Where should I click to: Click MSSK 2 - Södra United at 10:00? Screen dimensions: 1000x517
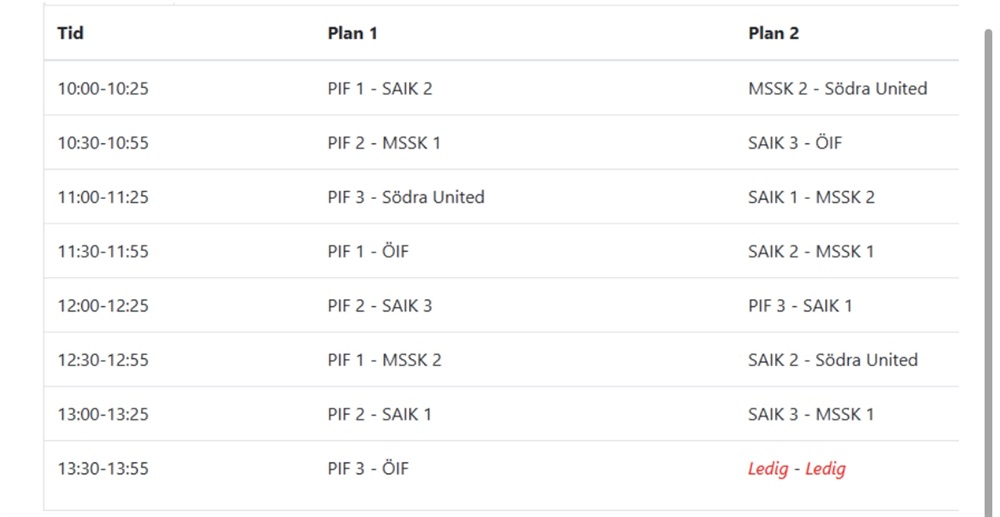[x=837, y=89]
